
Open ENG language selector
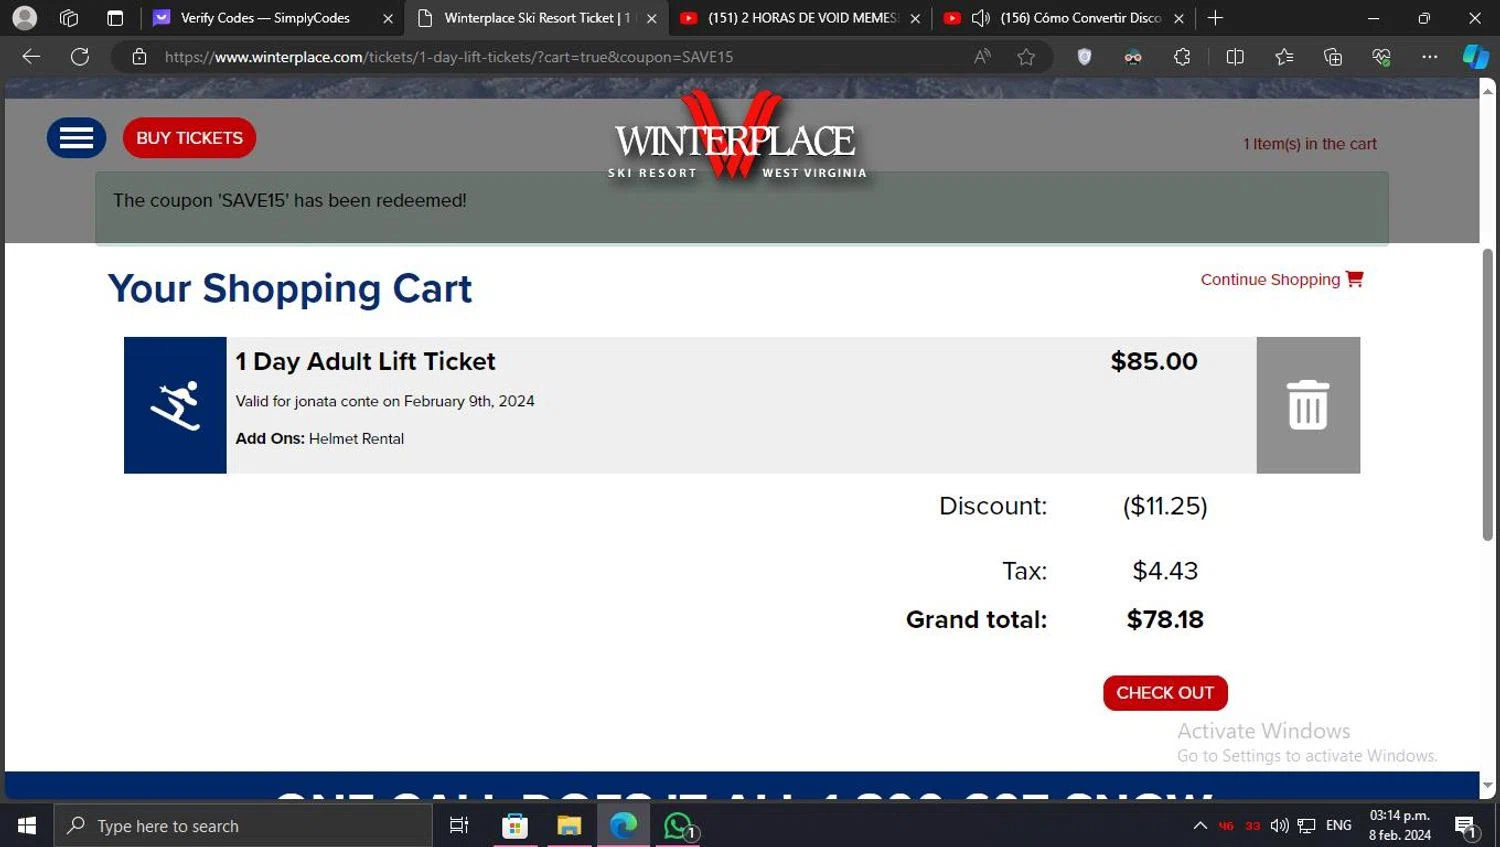1339,826
